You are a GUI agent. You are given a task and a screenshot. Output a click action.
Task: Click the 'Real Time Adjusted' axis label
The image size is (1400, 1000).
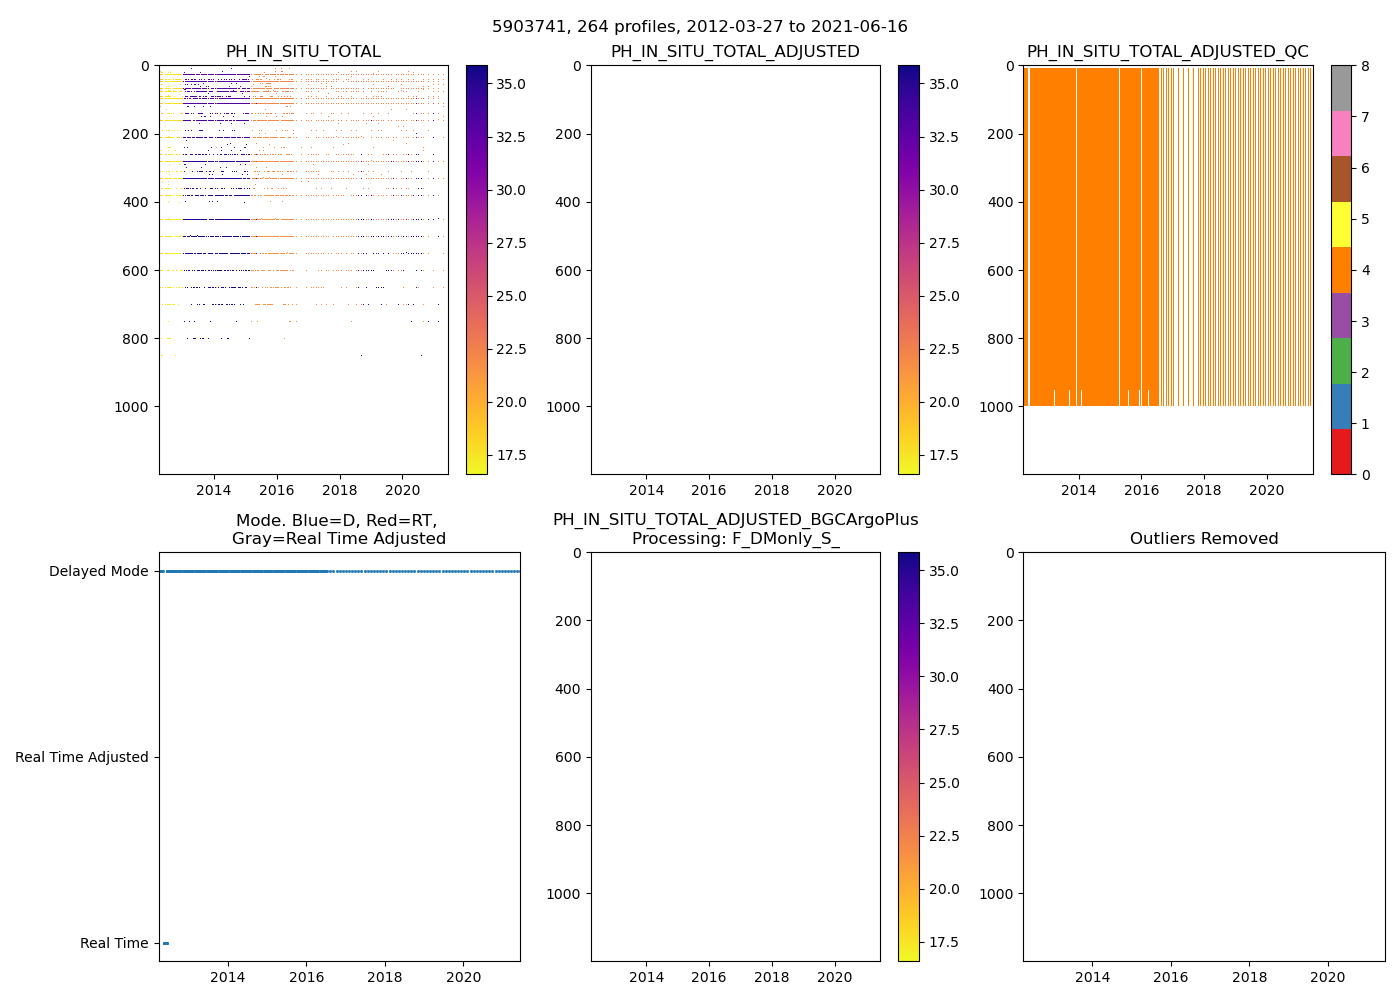point(82,758)
